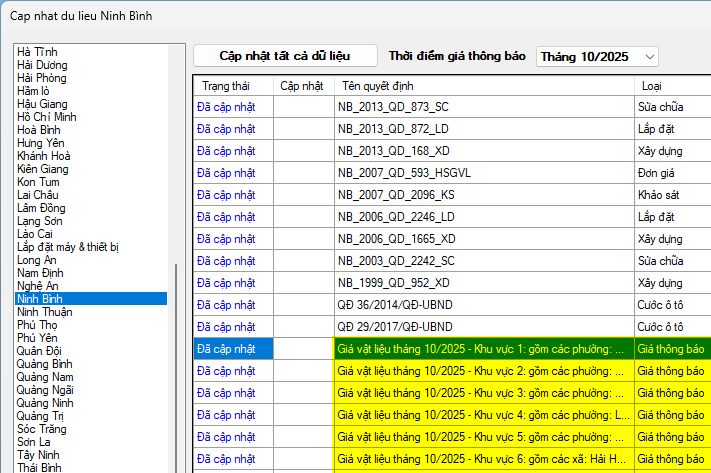This screenshot has height=473, width=711.
Task: Select 'Ninh Thuận' in province list
Action: click(x=45, y=312)
